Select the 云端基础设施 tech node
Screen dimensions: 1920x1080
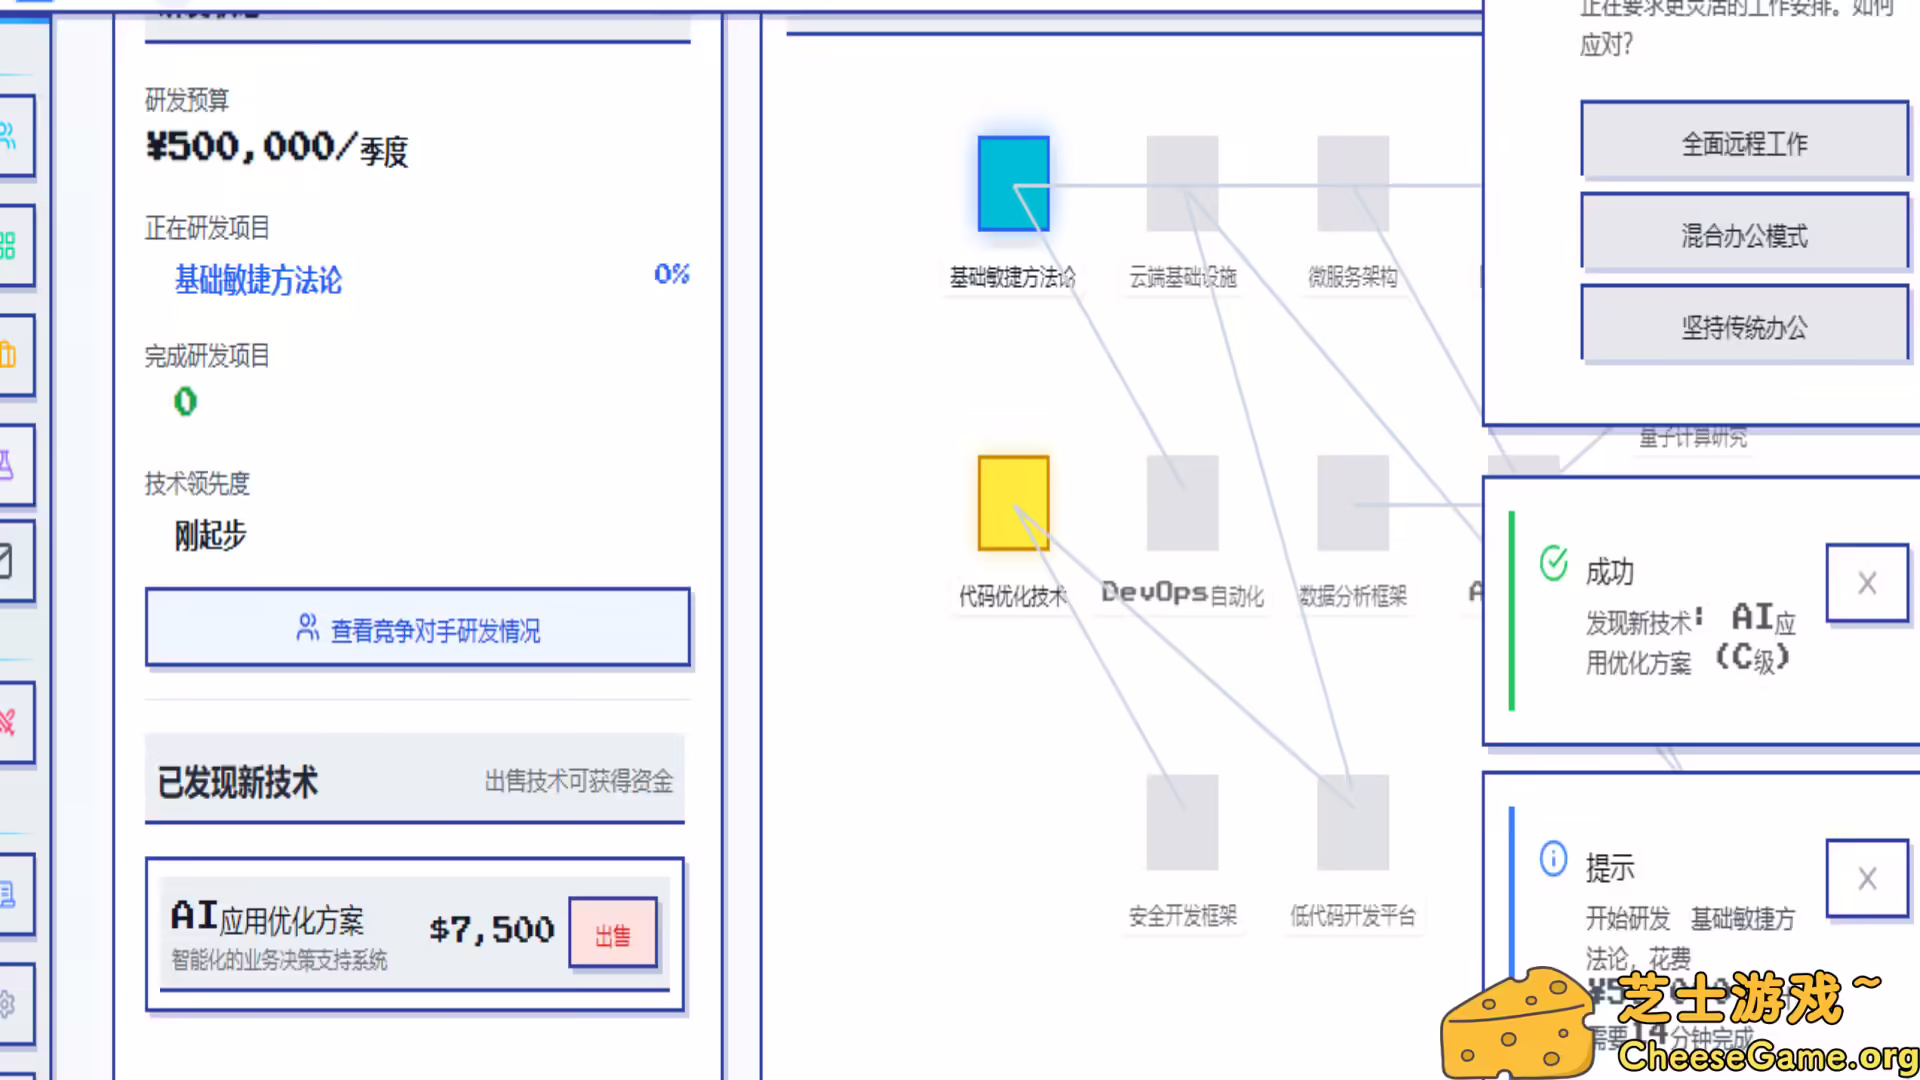point(1182,185)
